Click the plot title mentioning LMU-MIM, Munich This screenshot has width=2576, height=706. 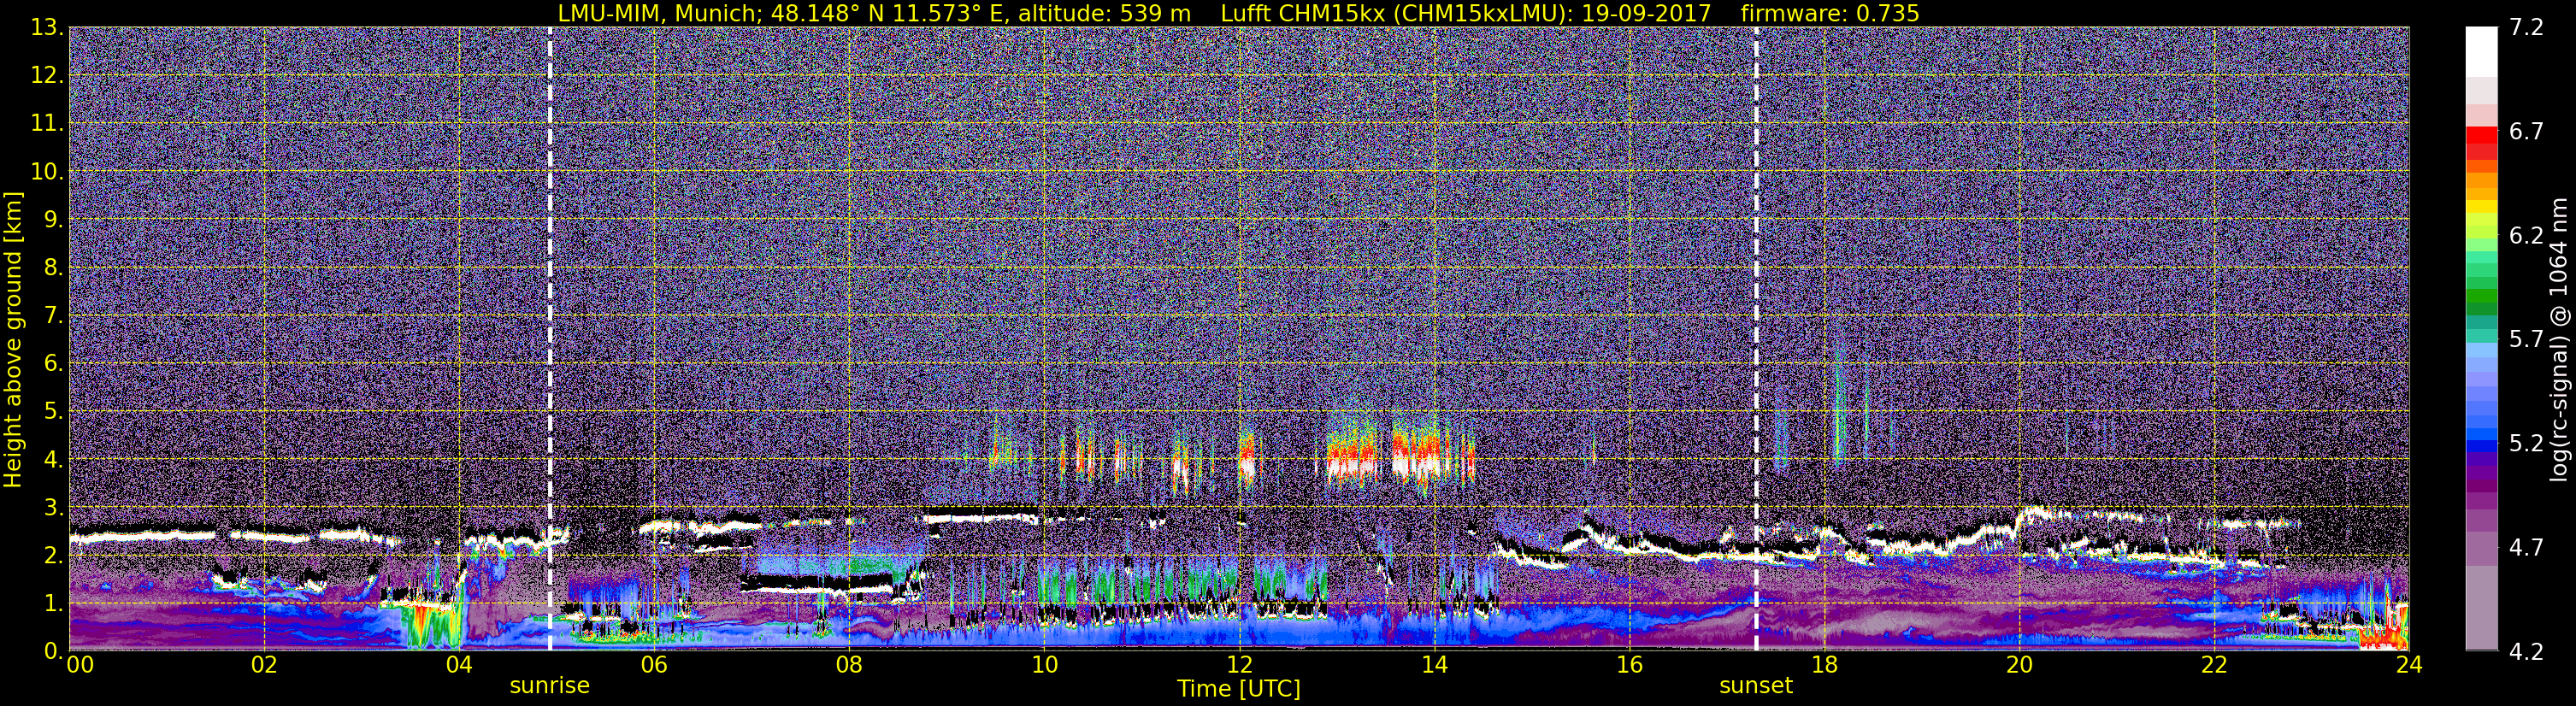(1238, 13)
